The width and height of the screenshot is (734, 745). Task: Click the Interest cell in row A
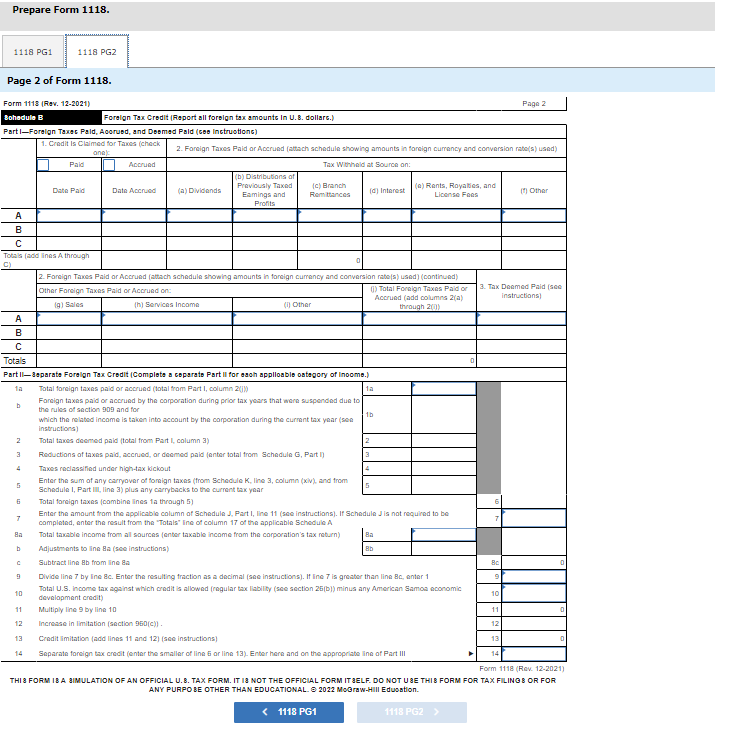pos(387,216)
